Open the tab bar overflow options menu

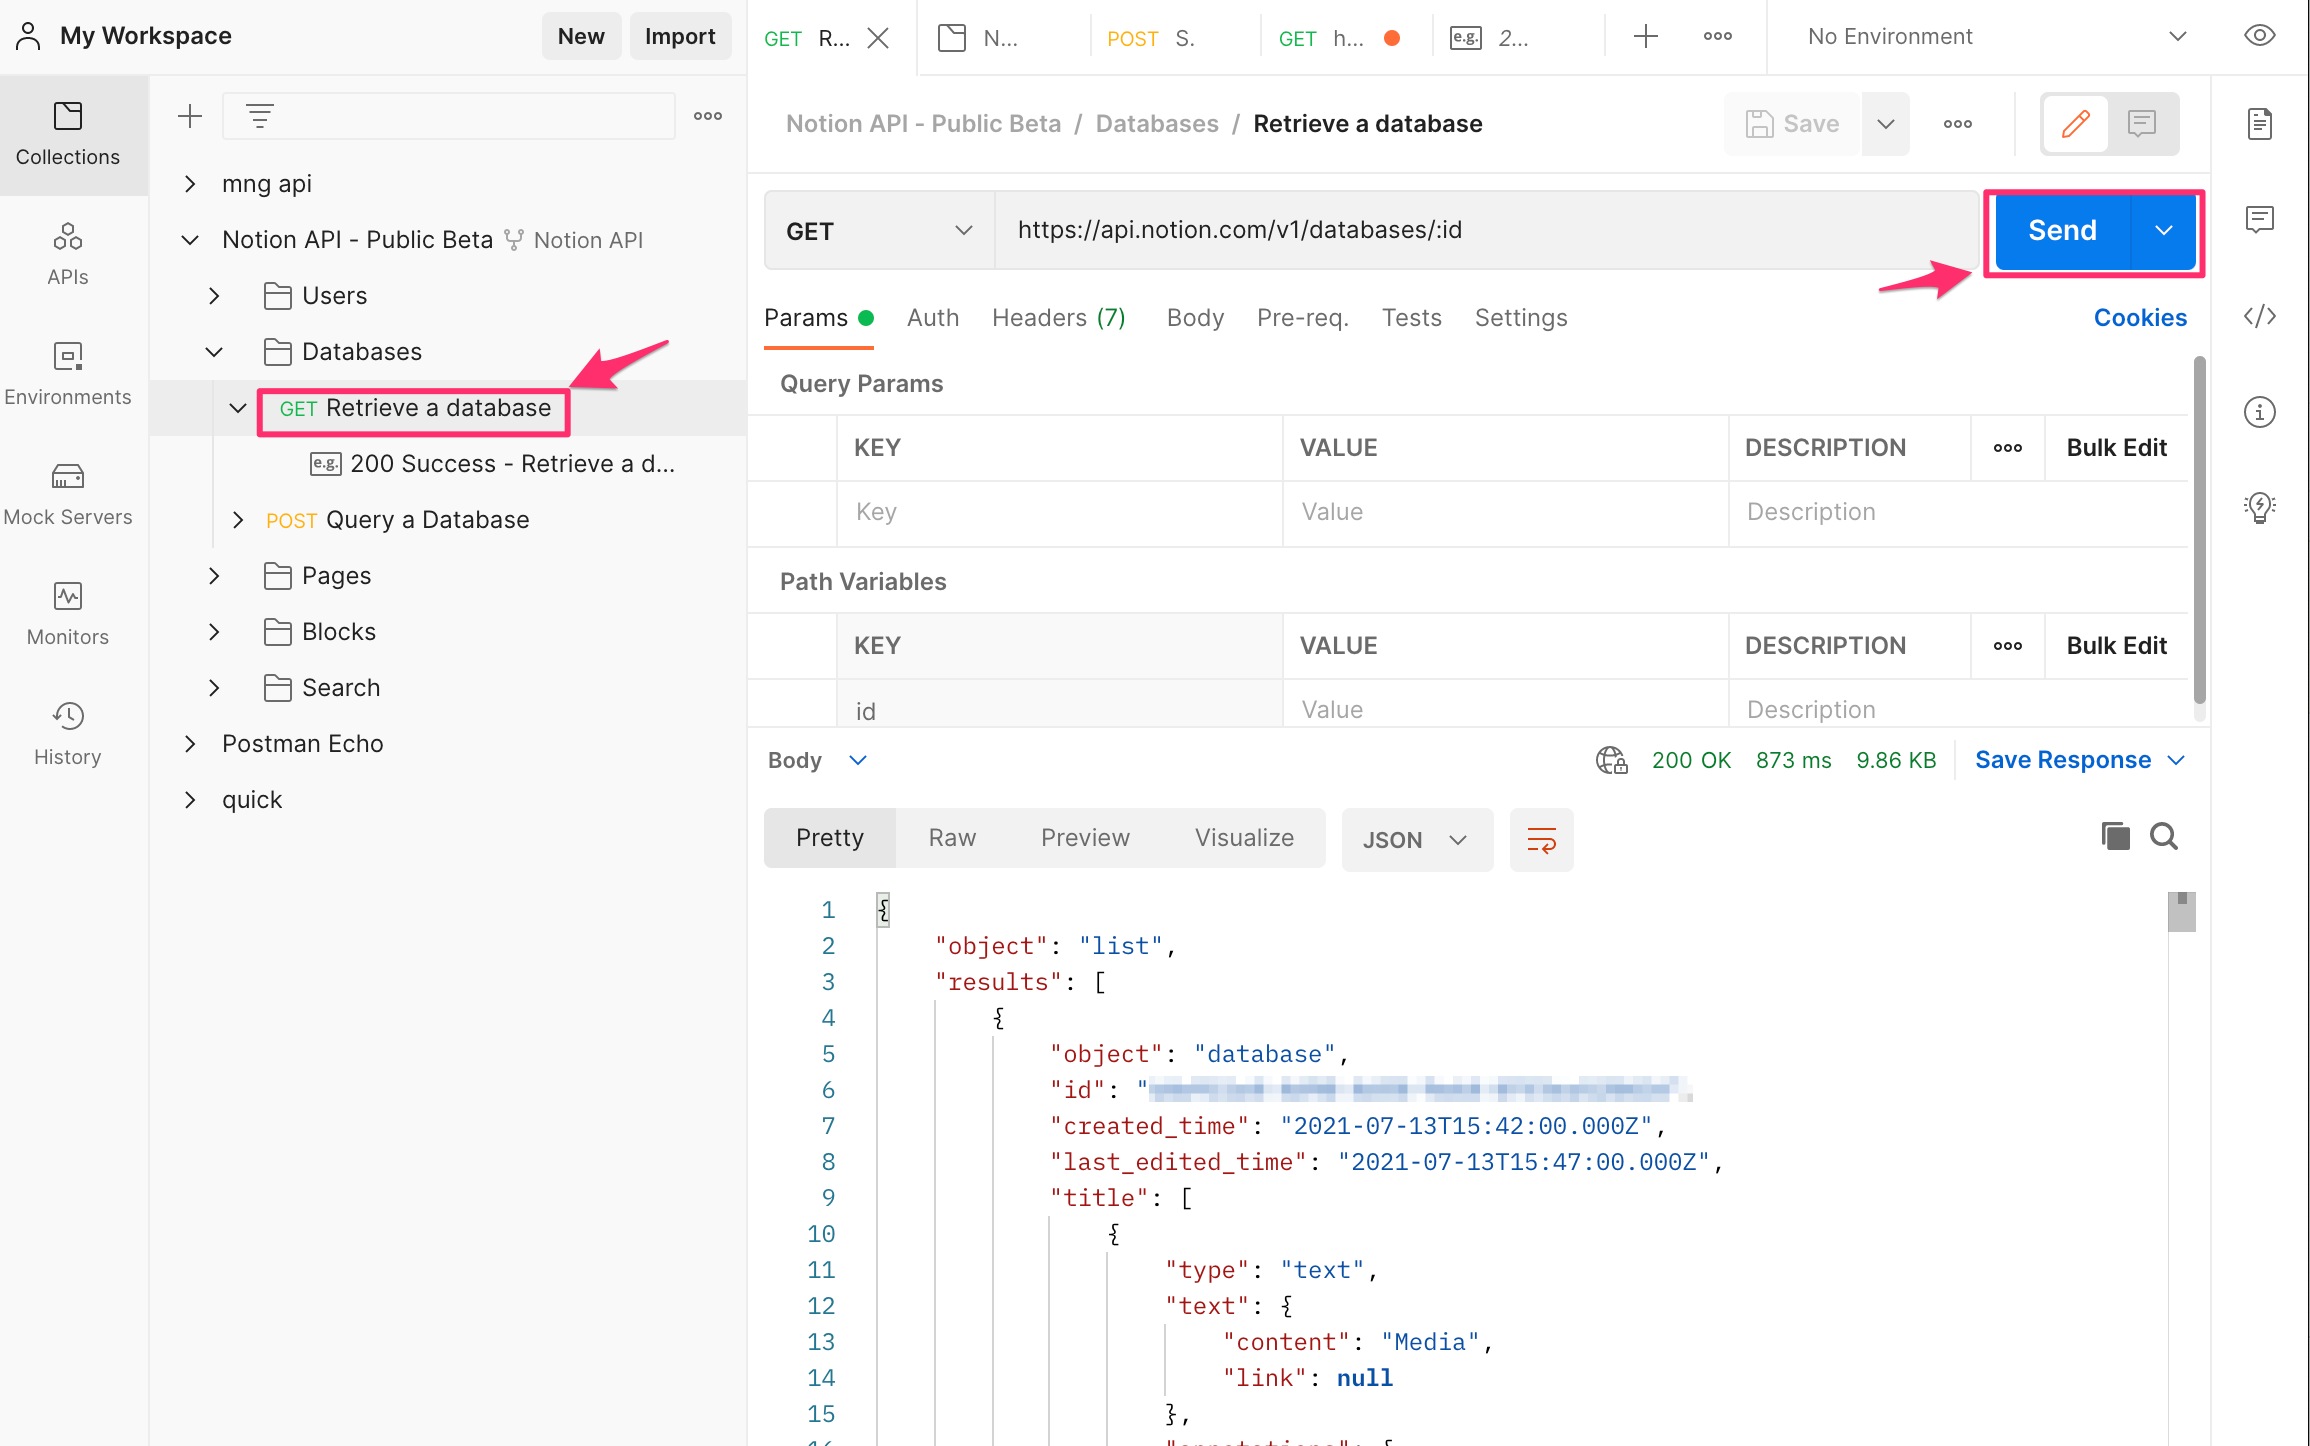click(1718, 37)
